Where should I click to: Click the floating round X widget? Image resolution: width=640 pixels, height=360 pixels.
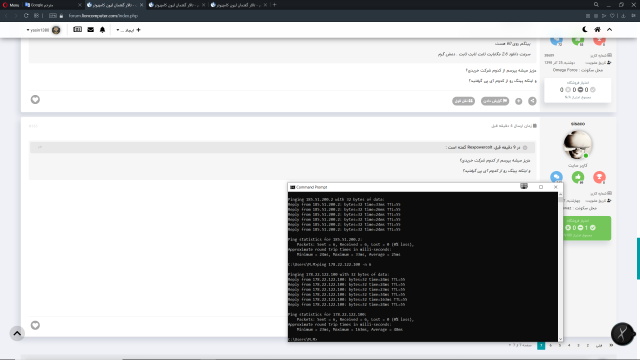[x=622, y=334]
